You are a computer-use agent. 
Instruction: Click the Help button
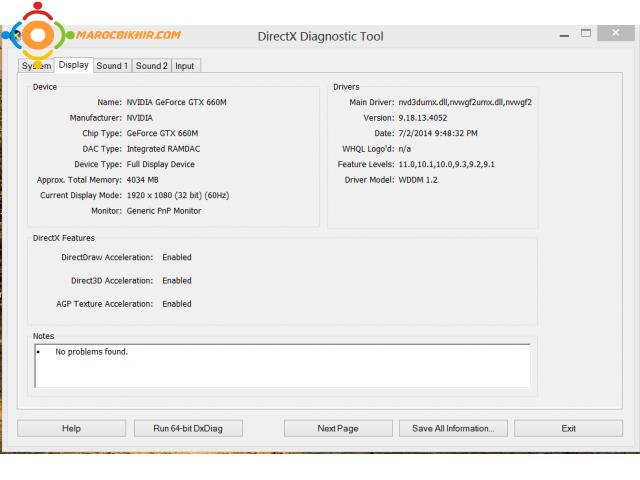[x=71, y=428]
